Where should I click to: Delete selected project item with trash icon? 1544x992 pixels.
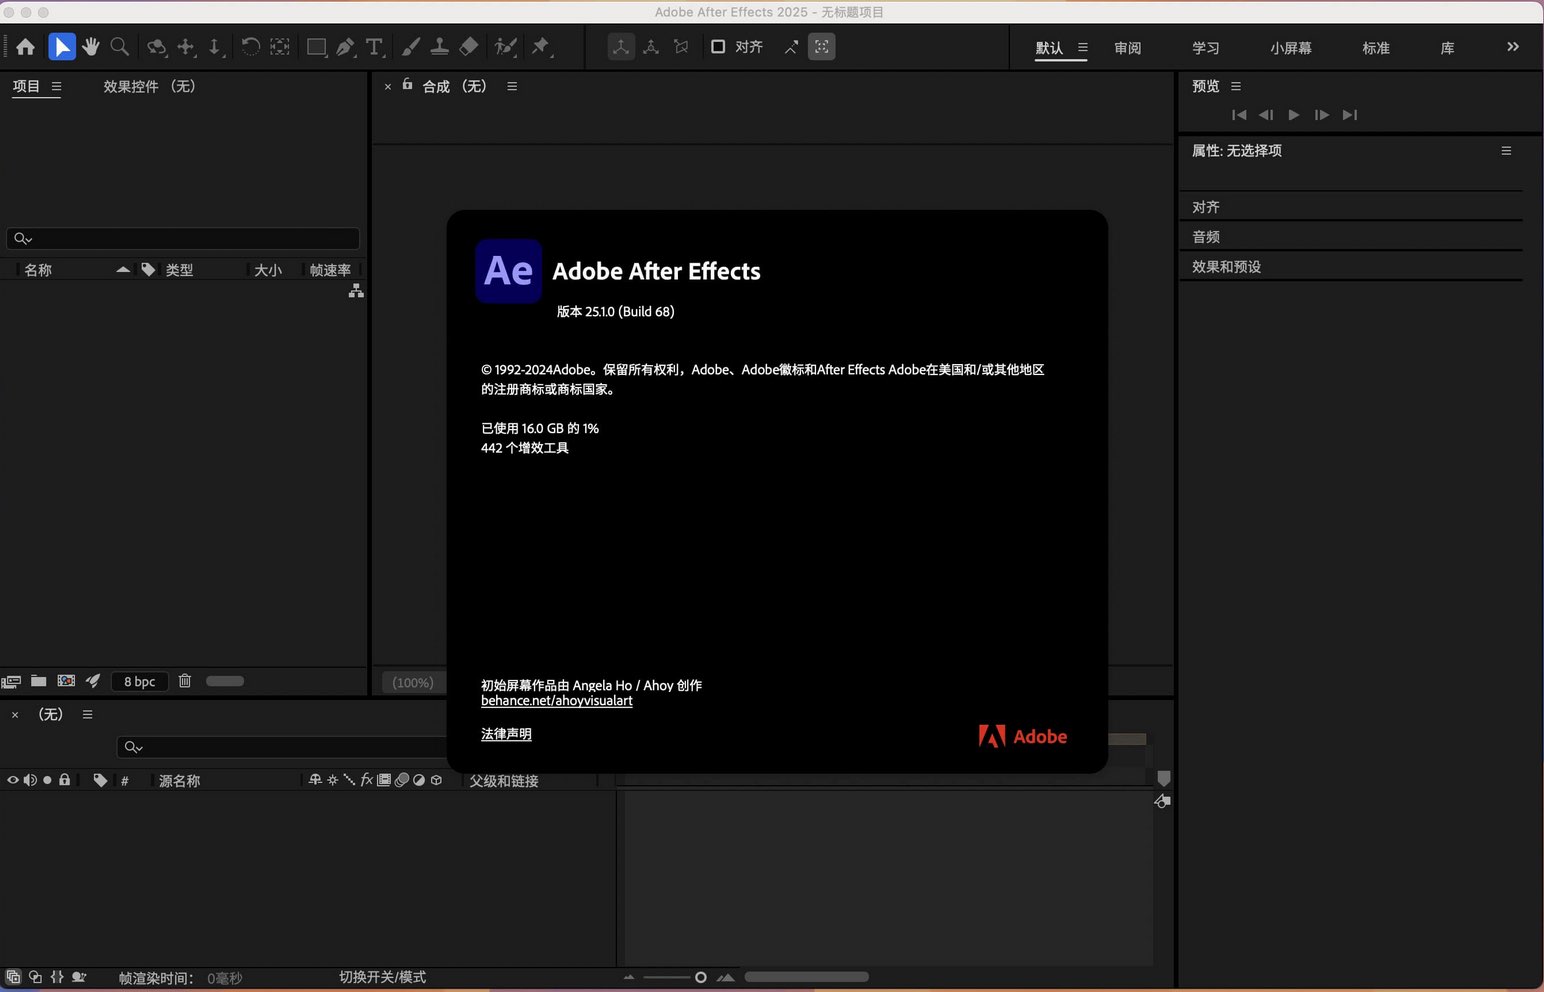point(185,681)
